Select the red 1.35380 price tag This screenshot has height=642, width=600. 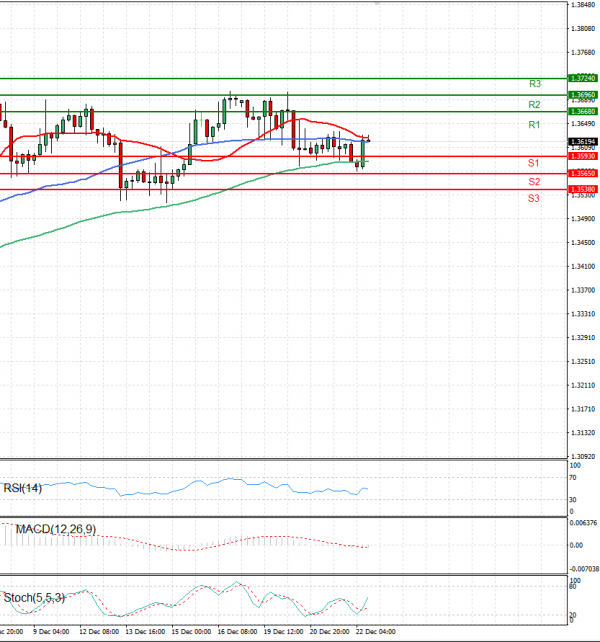[583, 189]
